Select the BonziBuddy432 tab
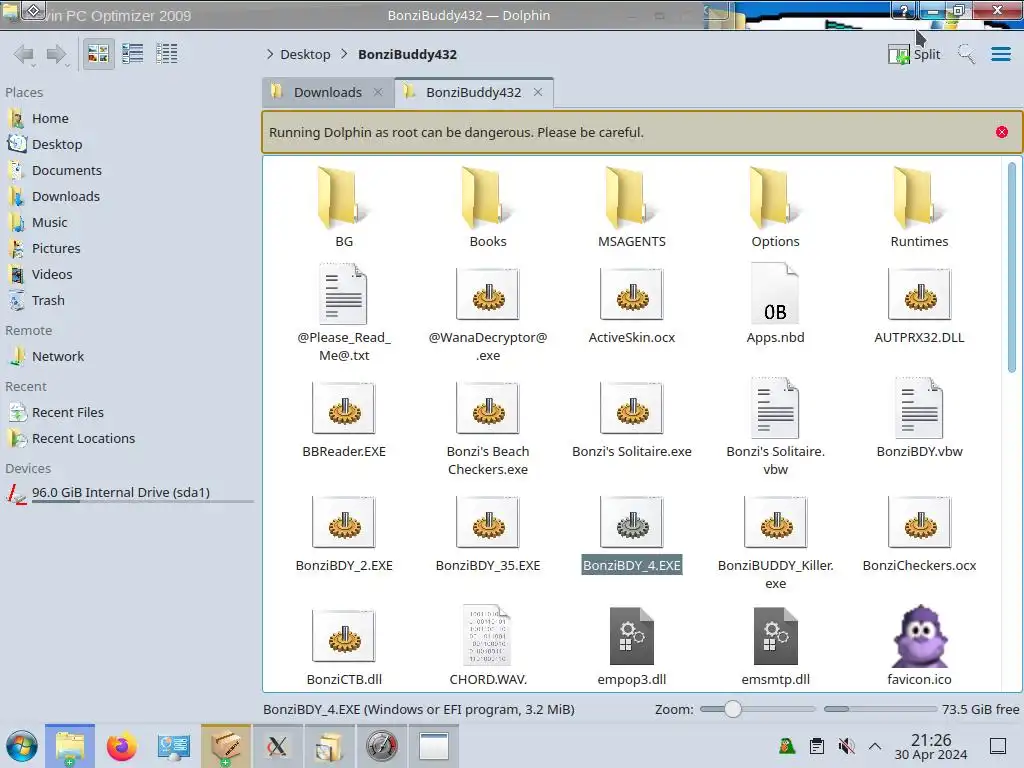This screenshot has height=768, width=1024. coord(473,93)
